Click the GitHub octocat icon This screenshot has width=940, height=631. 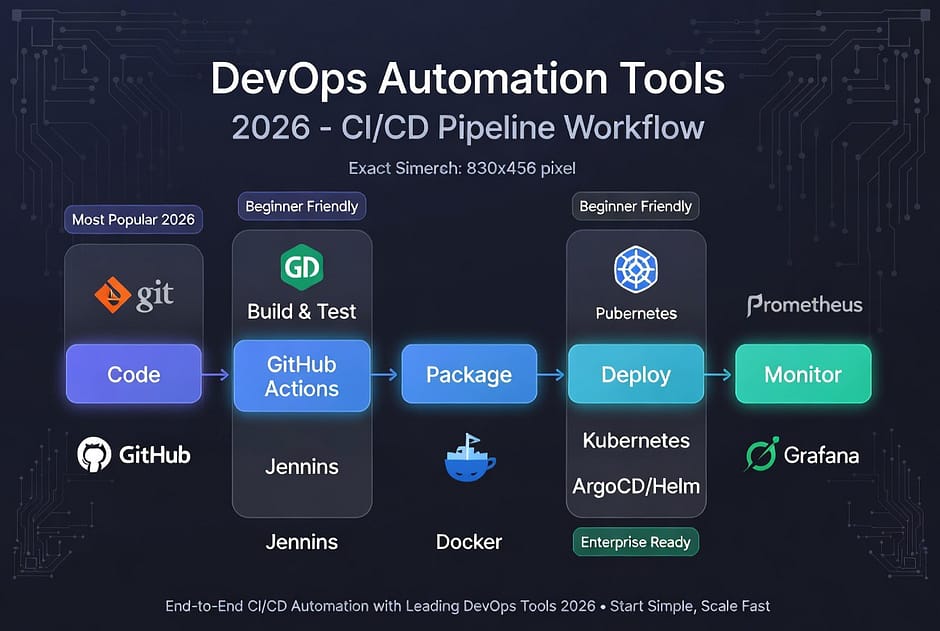click(94, 454)
